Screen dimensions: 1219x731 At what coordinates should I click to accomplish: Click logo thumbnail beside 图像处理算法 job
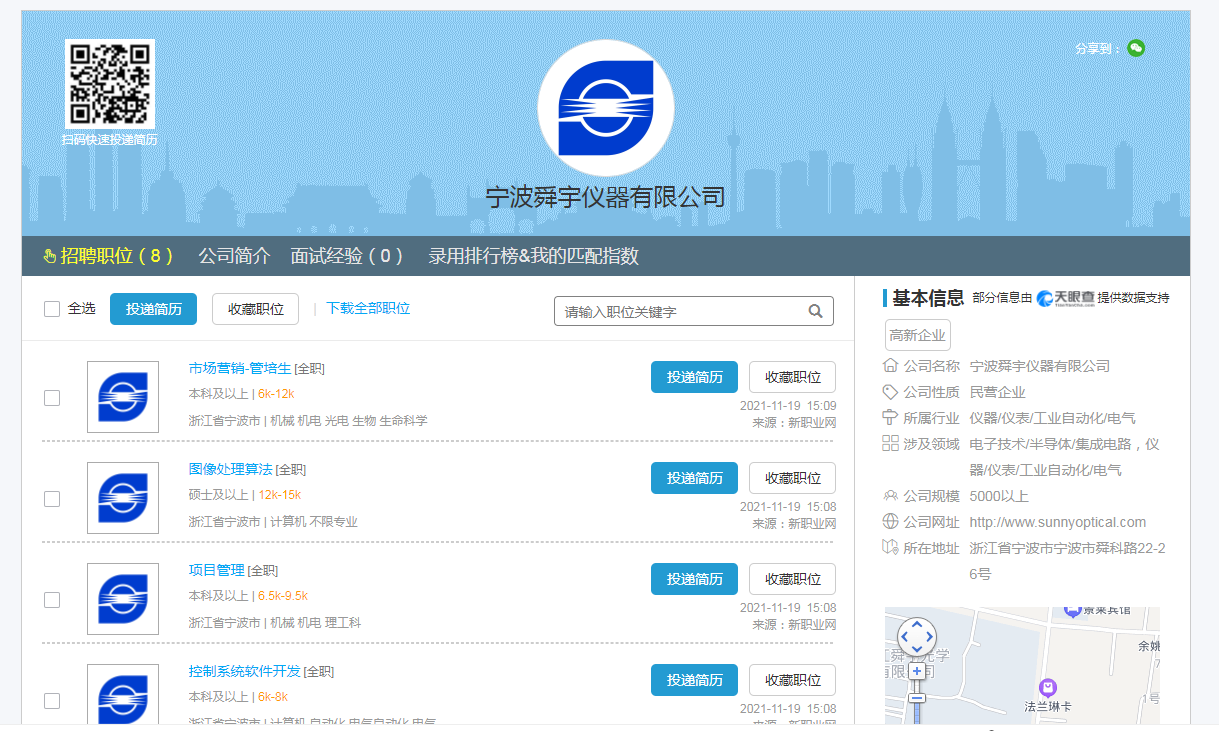123,498
